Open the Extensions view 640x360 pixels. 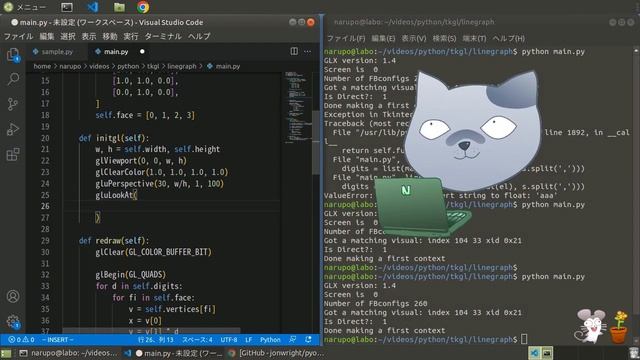pos(13,154)
